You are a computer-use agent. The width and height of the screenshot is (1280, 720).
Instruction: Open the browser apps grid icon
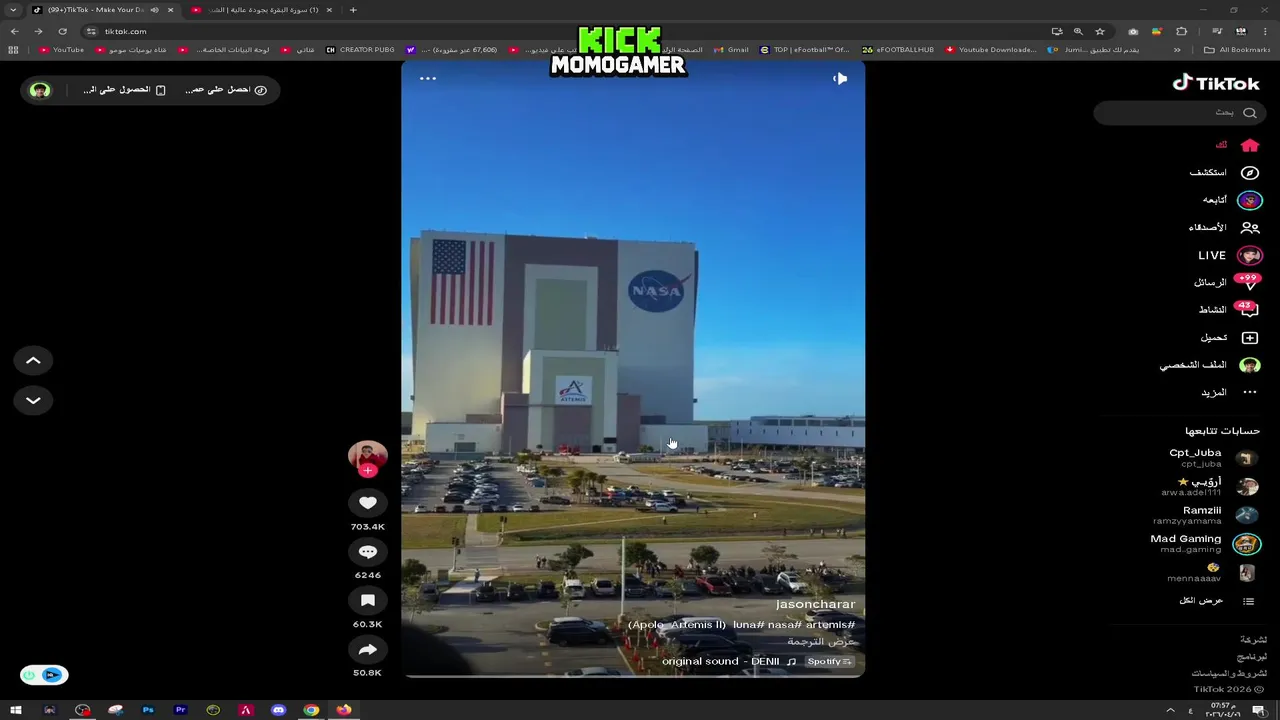pyautogui.click(x=13, y=50)
